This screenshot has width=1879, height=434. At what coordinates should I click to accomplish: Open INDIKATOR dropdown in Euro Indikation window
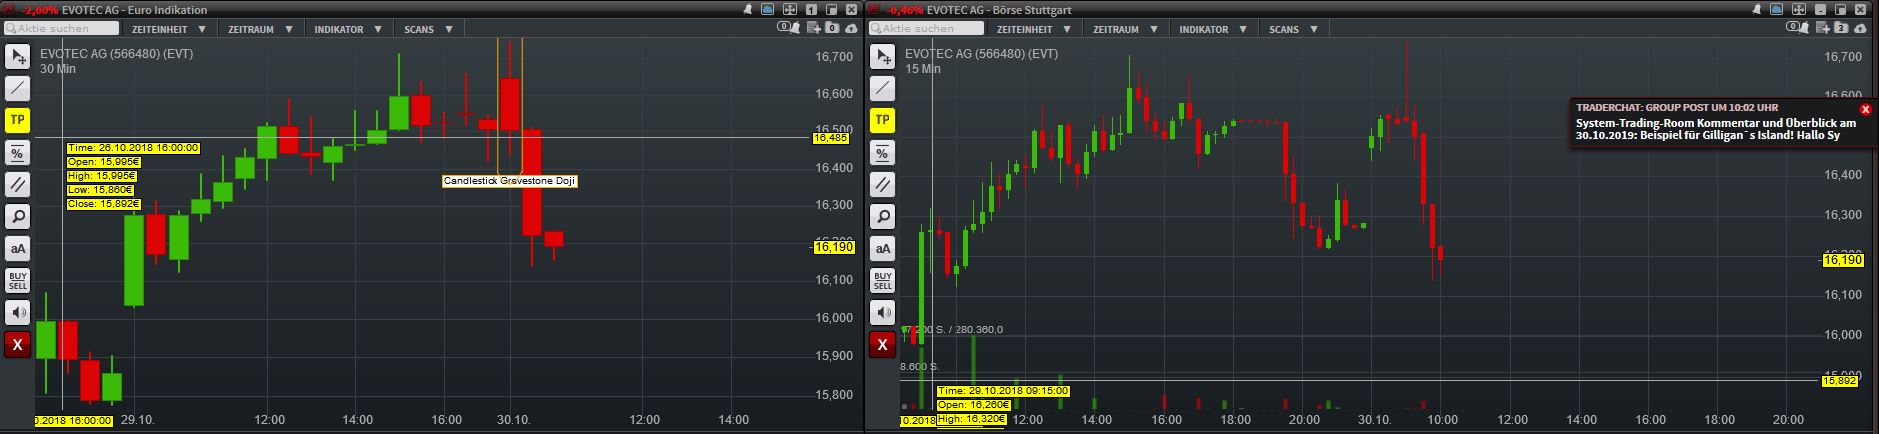pos(348,29)
